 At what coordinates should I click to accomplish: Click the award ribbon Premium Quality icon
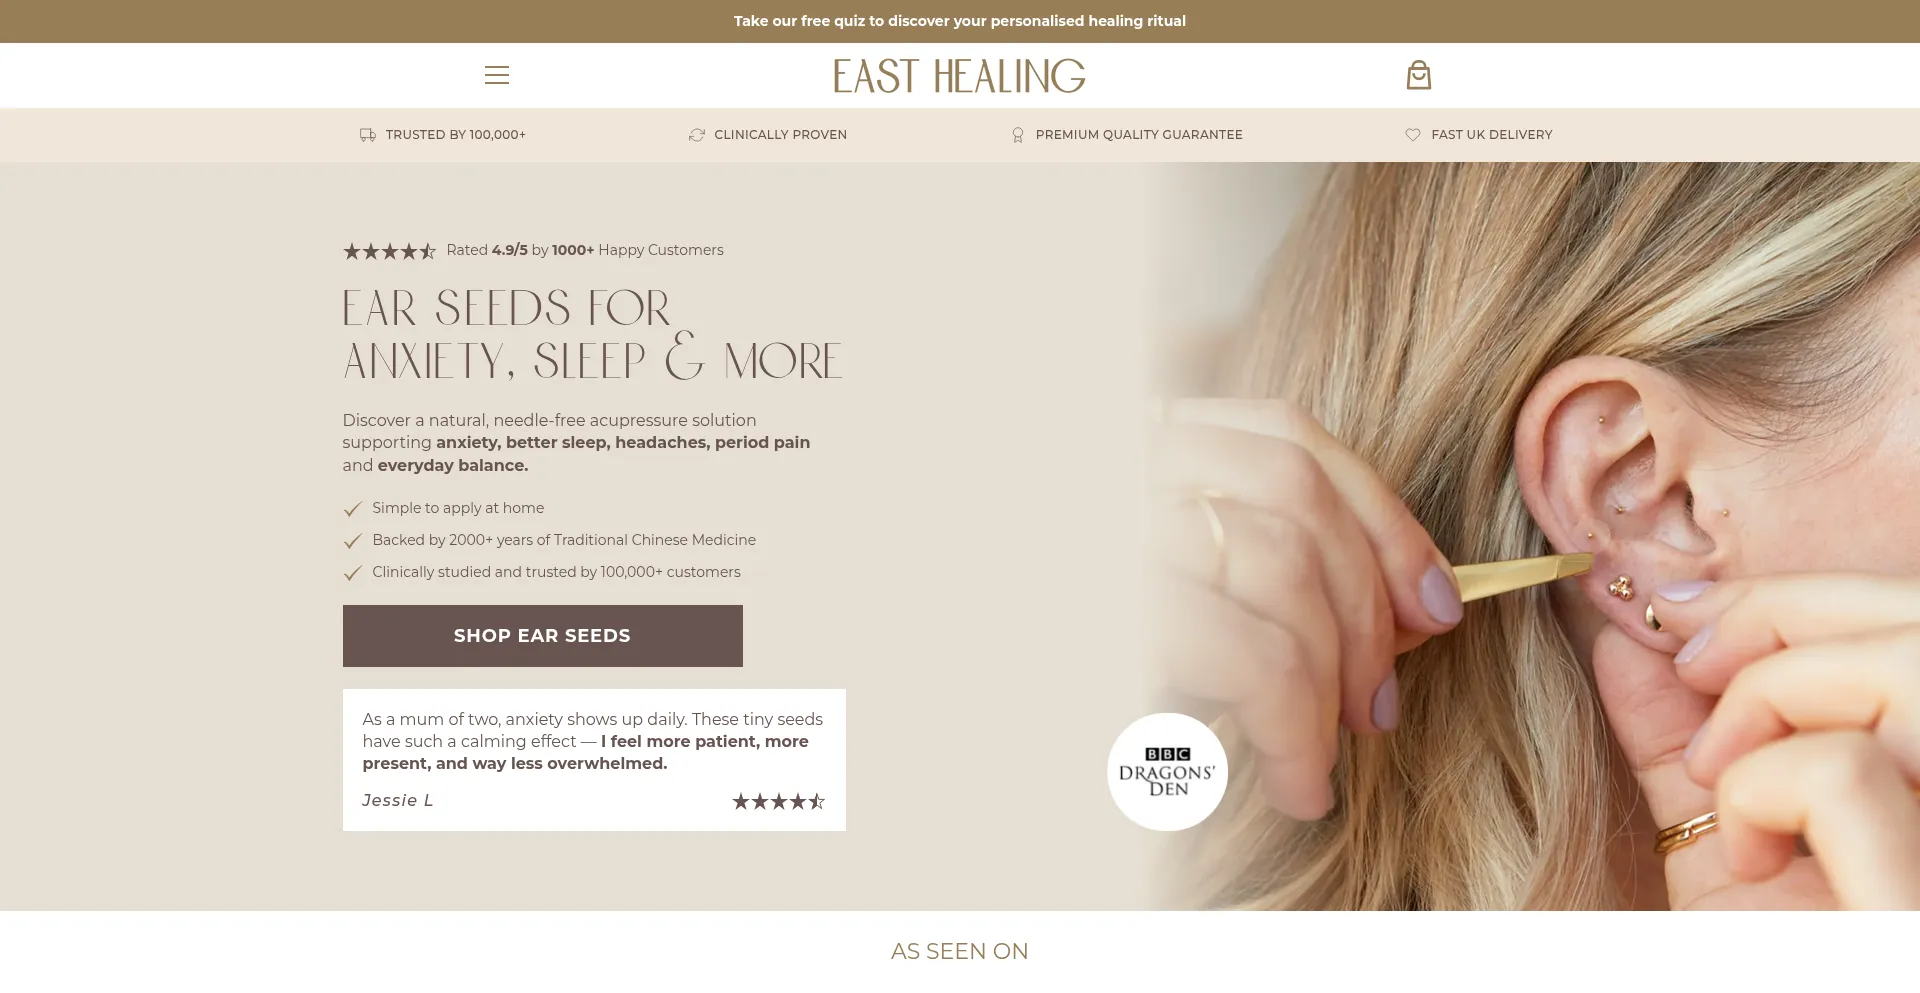[1018, 135]
